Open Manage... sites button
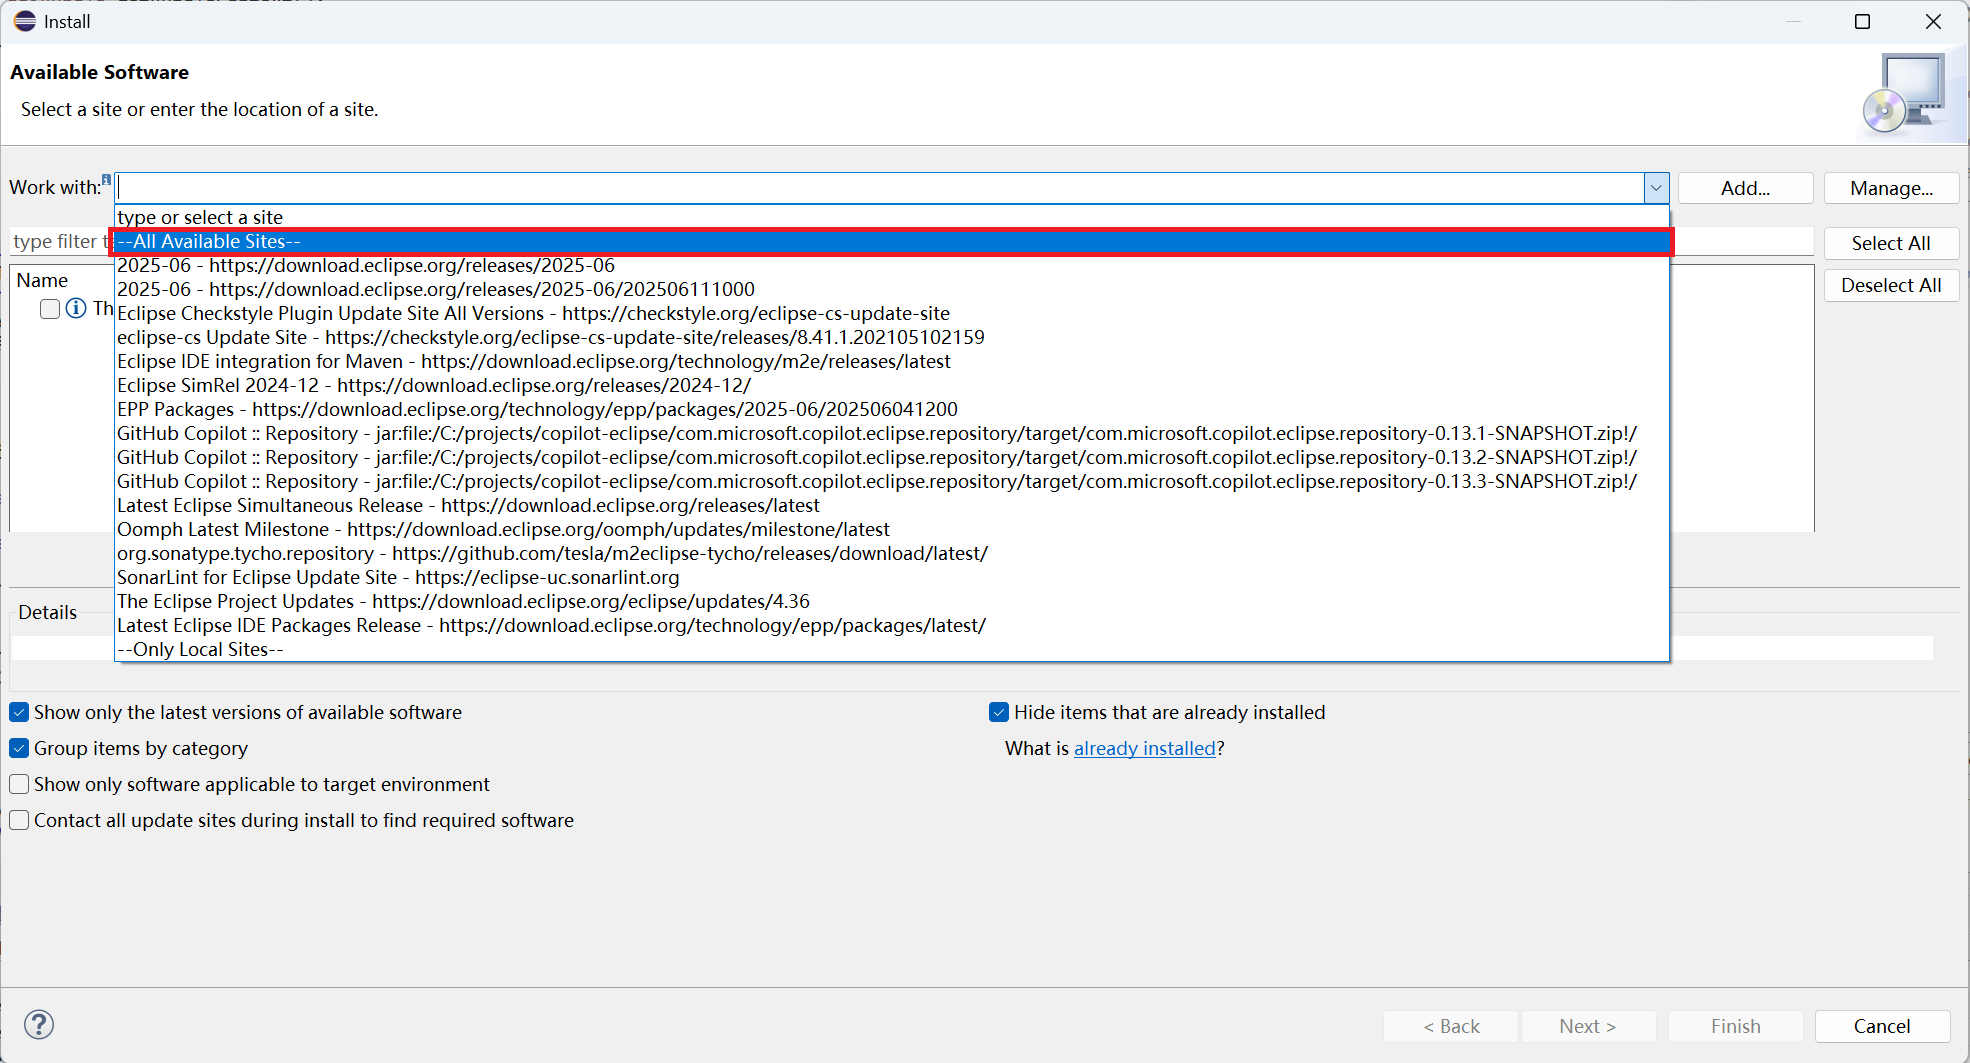Image resolution: width=1970 pixels, height=1063 pixels. click(1891, 188)
